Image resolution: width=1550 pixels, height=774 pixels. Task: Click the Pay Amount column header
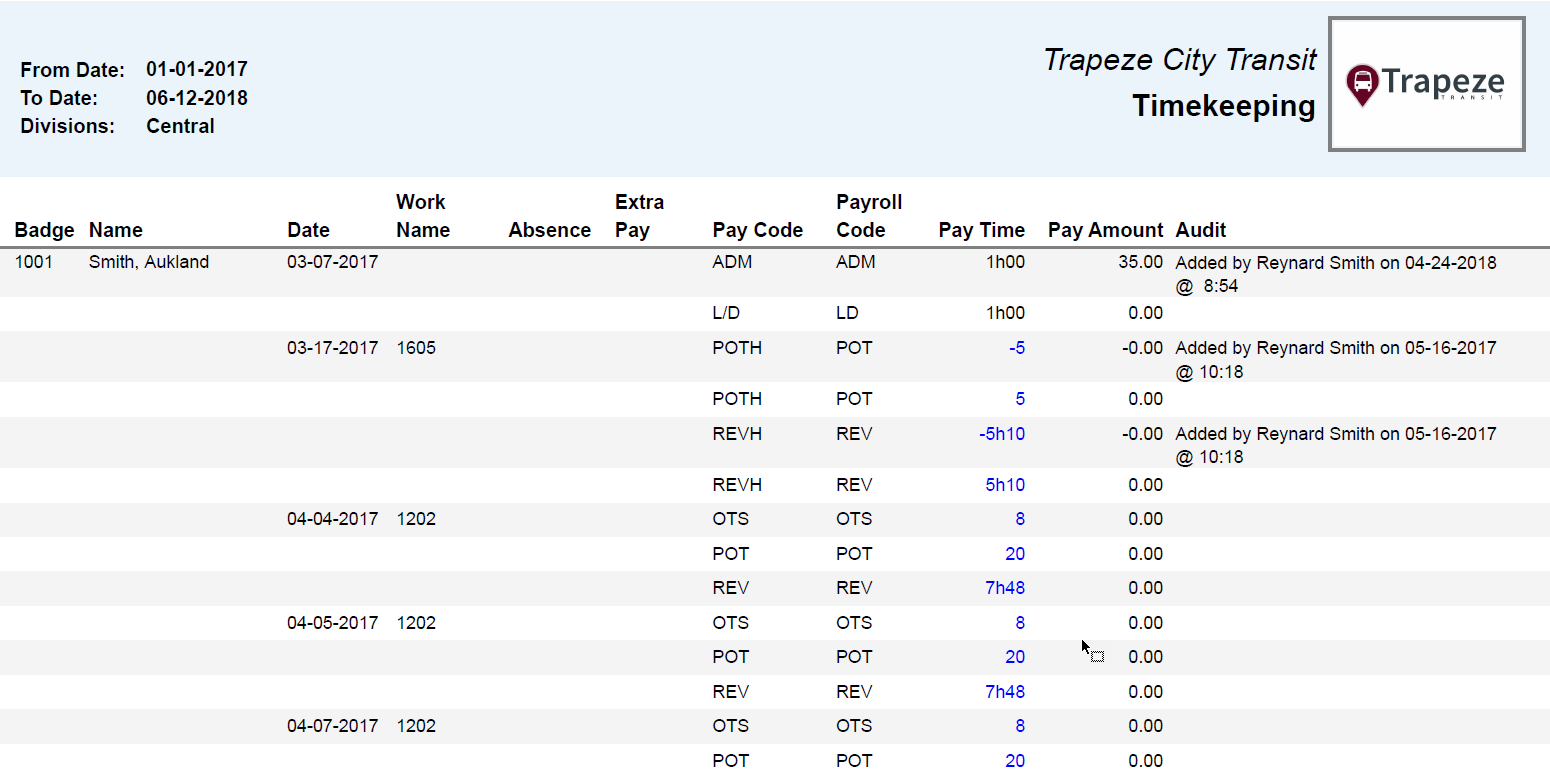[1105, 229]
